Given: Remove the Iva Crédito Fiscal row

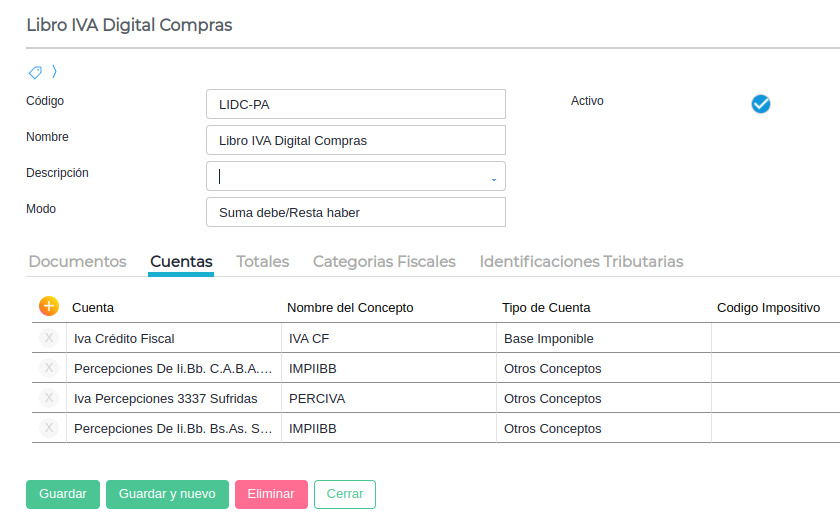Looking at the screenshot, I should [49, 338].
